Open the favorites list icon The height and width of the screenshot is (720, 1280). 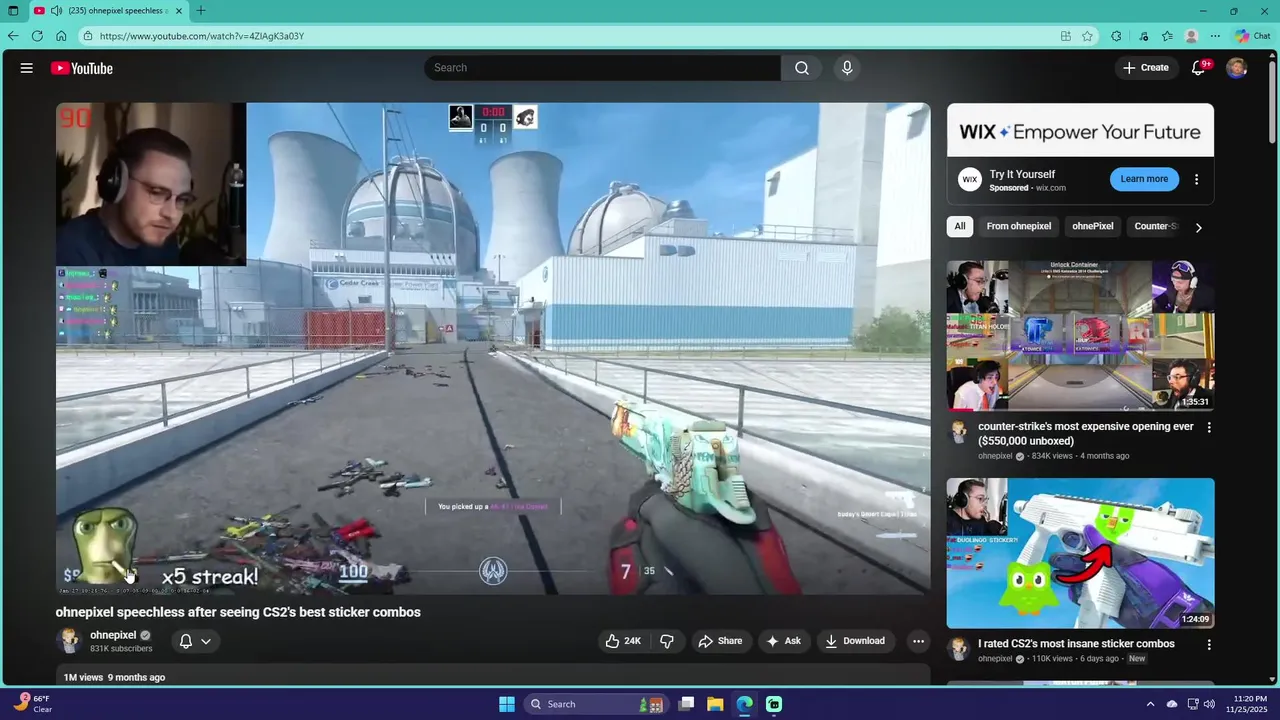click(1167, 36)
